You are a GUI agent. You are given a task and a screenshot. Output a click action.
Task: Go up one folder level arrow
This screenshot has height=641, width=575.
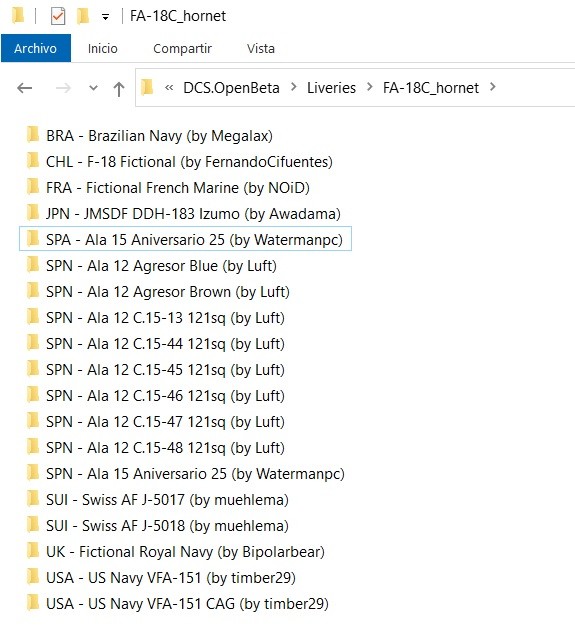119,88
